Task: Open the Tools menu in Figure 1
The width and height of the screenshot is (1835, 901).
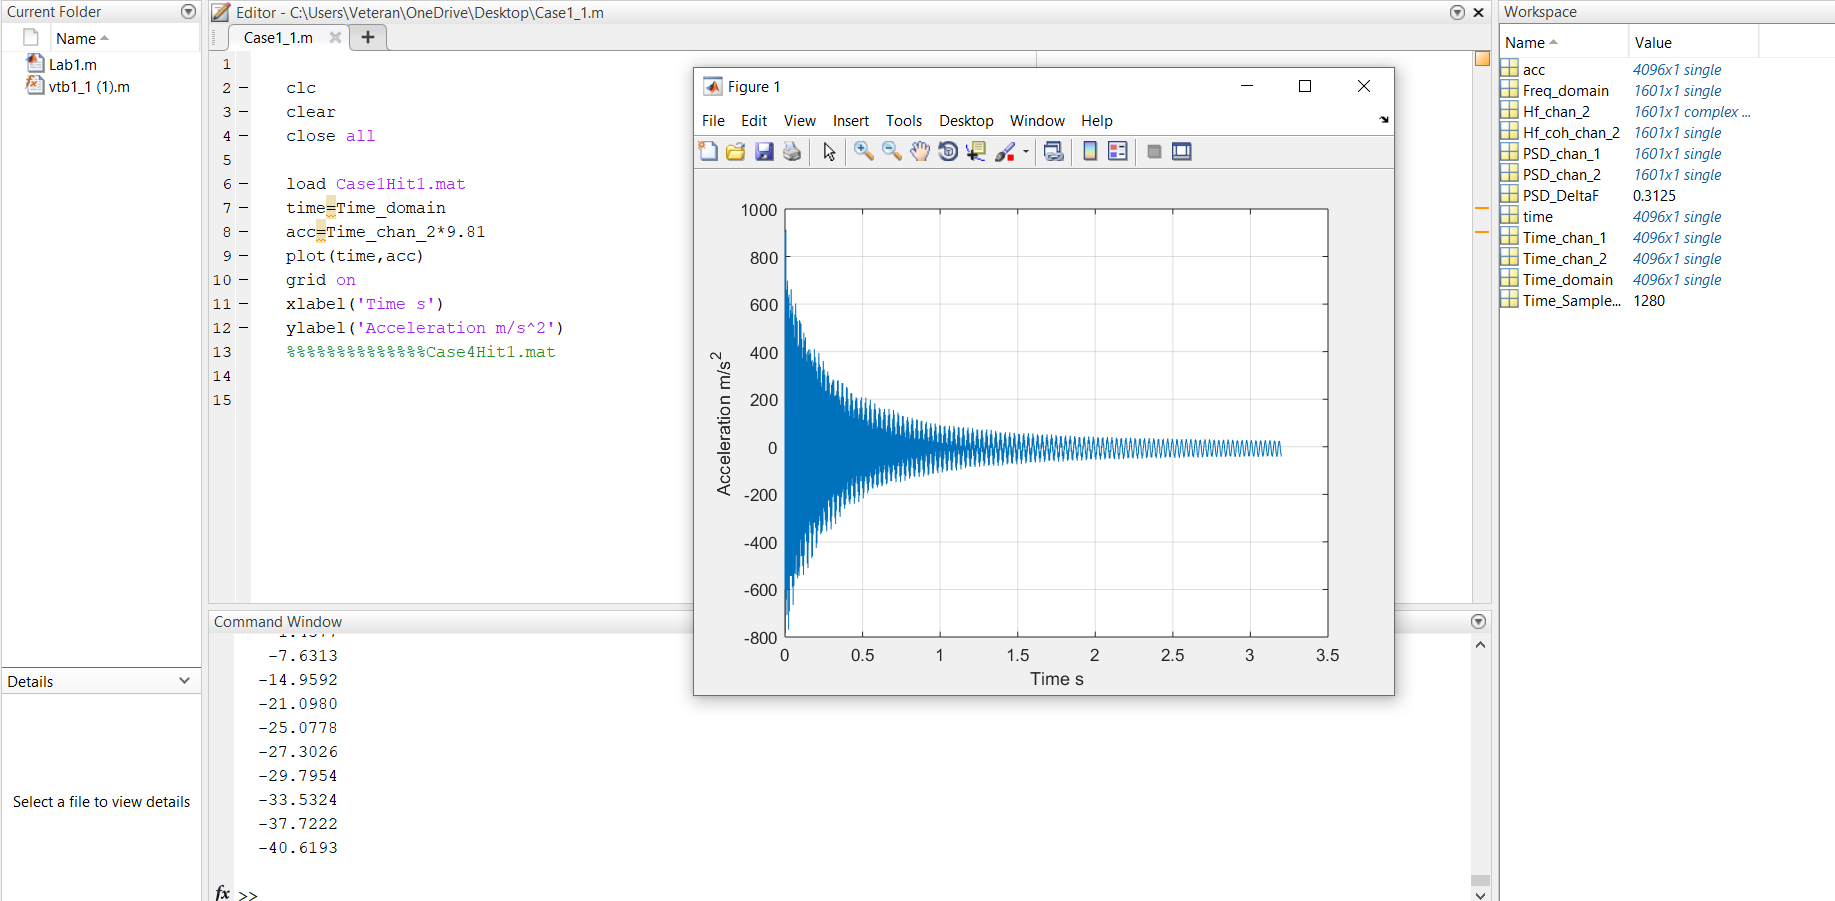Action: point(903,120)
